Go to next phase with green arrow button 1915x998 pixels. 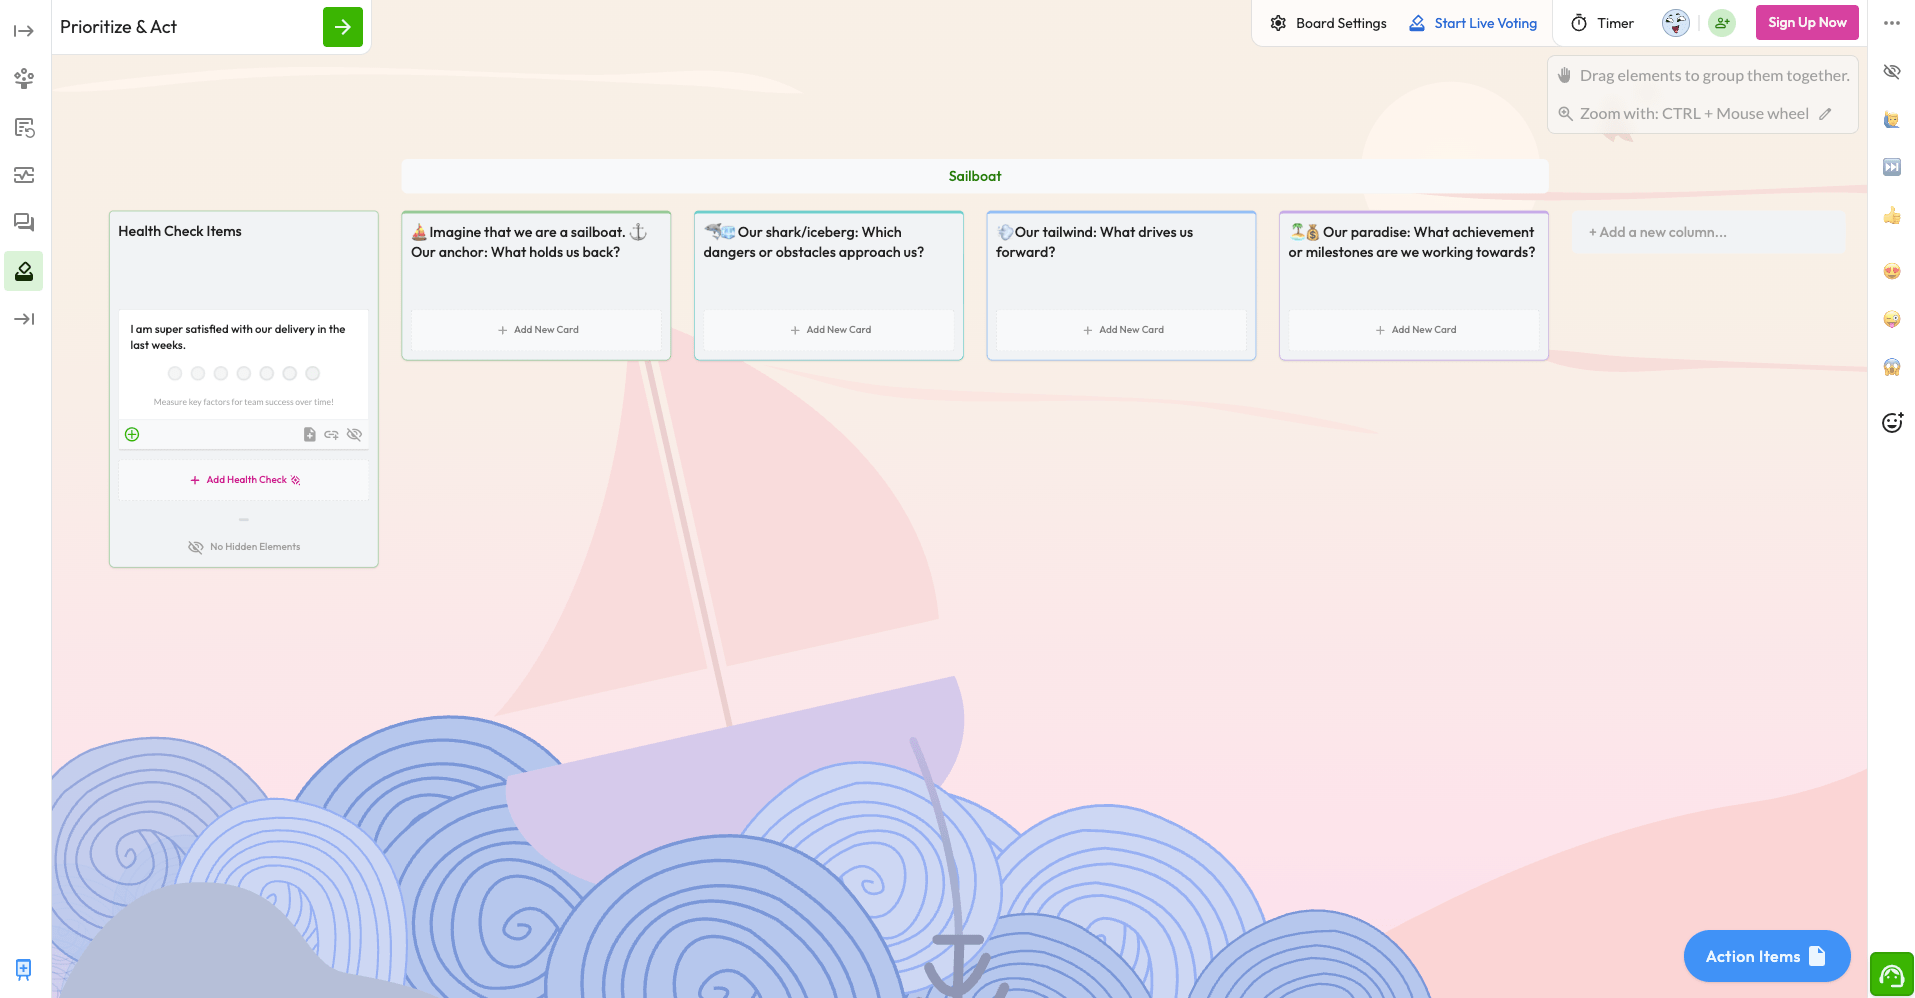click(x=343, y=27)
